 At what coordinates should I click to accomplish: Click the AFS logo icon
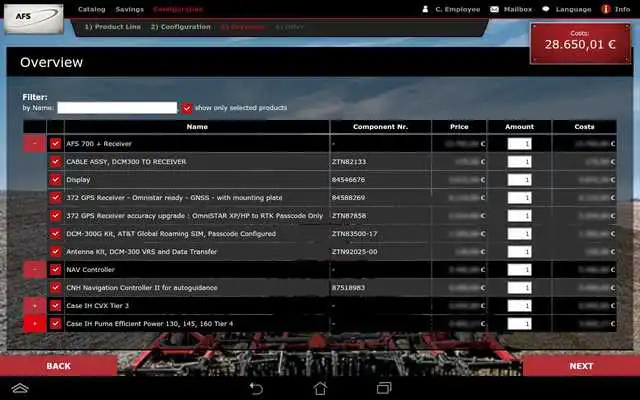pyautogui.click(x=34, y=18)
